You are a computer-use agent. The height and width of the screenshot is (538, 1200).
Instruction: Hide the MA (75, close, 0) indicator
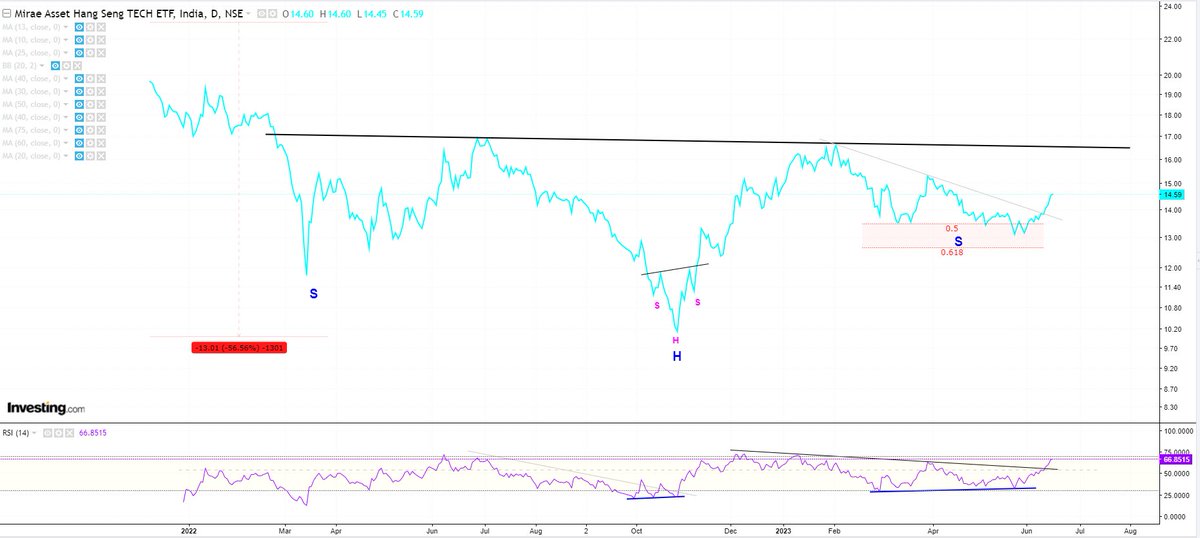(79, 130)
